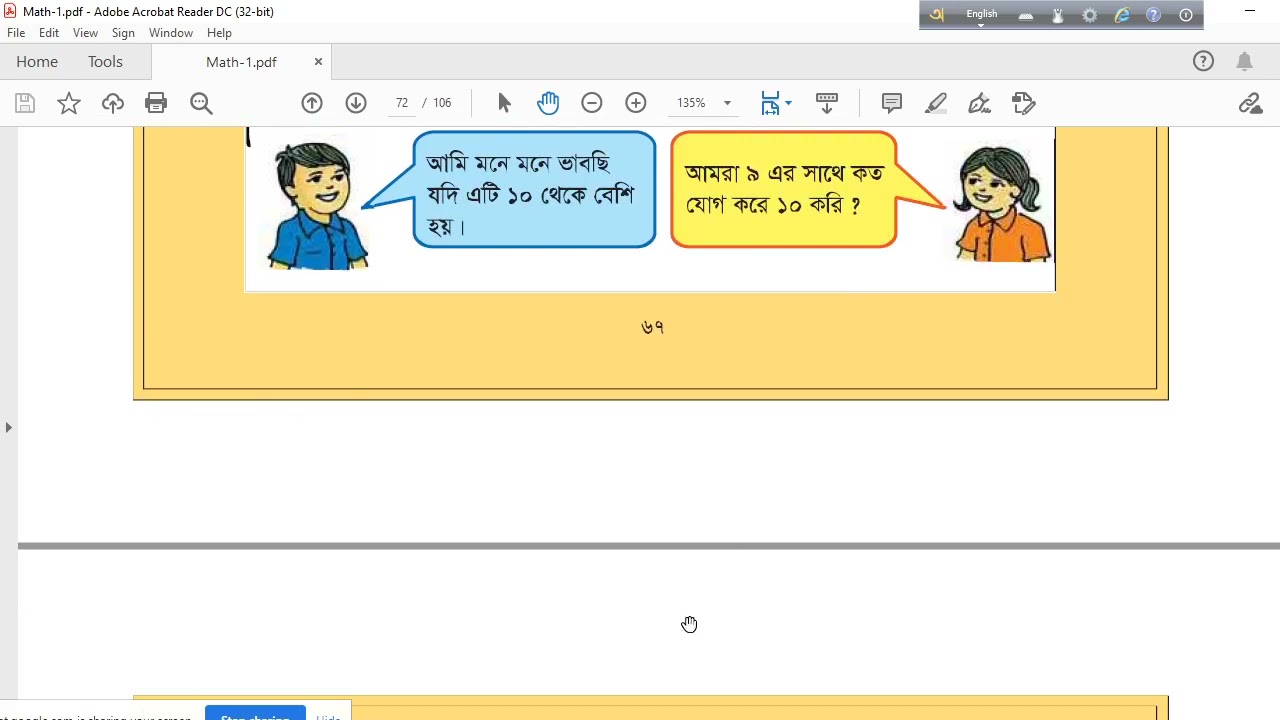The image size is (1280, 720).
Task: Open the more tools stamp icon
Action: (1023, 103)
